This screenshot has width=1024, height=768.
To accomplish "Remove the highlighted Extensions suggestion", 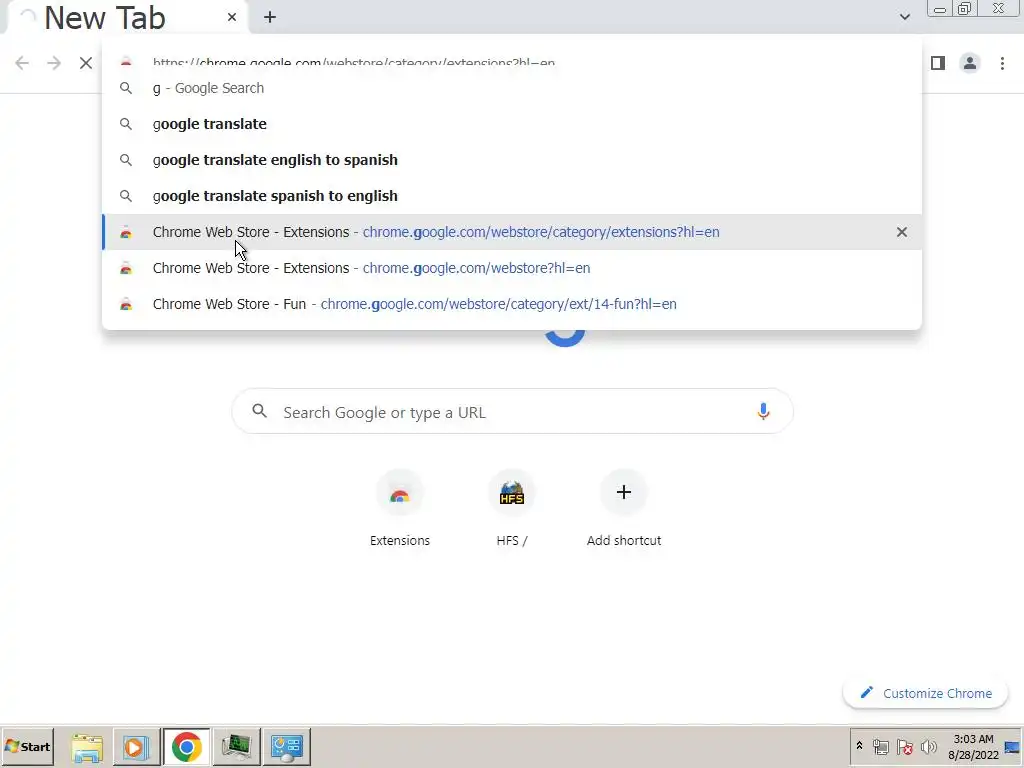I will click(901, 232).
